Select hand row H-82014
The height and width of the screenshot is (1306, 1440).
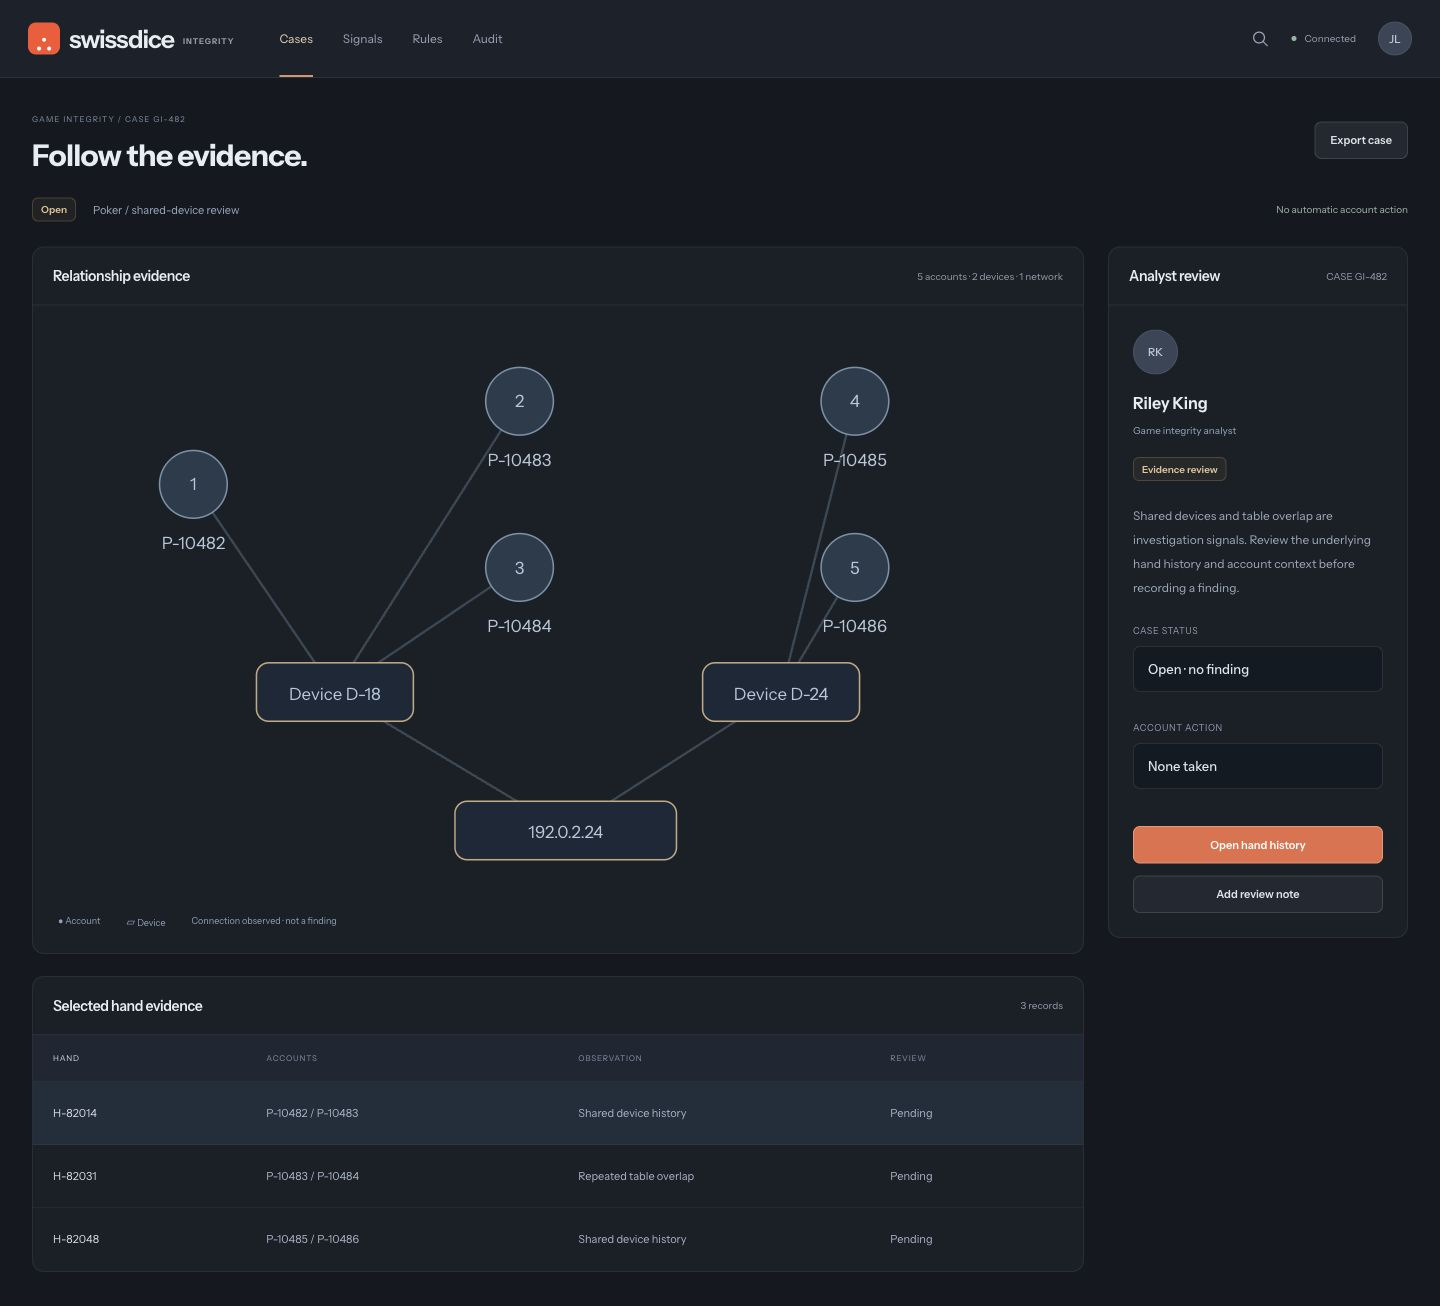[x=558, y=1113]
